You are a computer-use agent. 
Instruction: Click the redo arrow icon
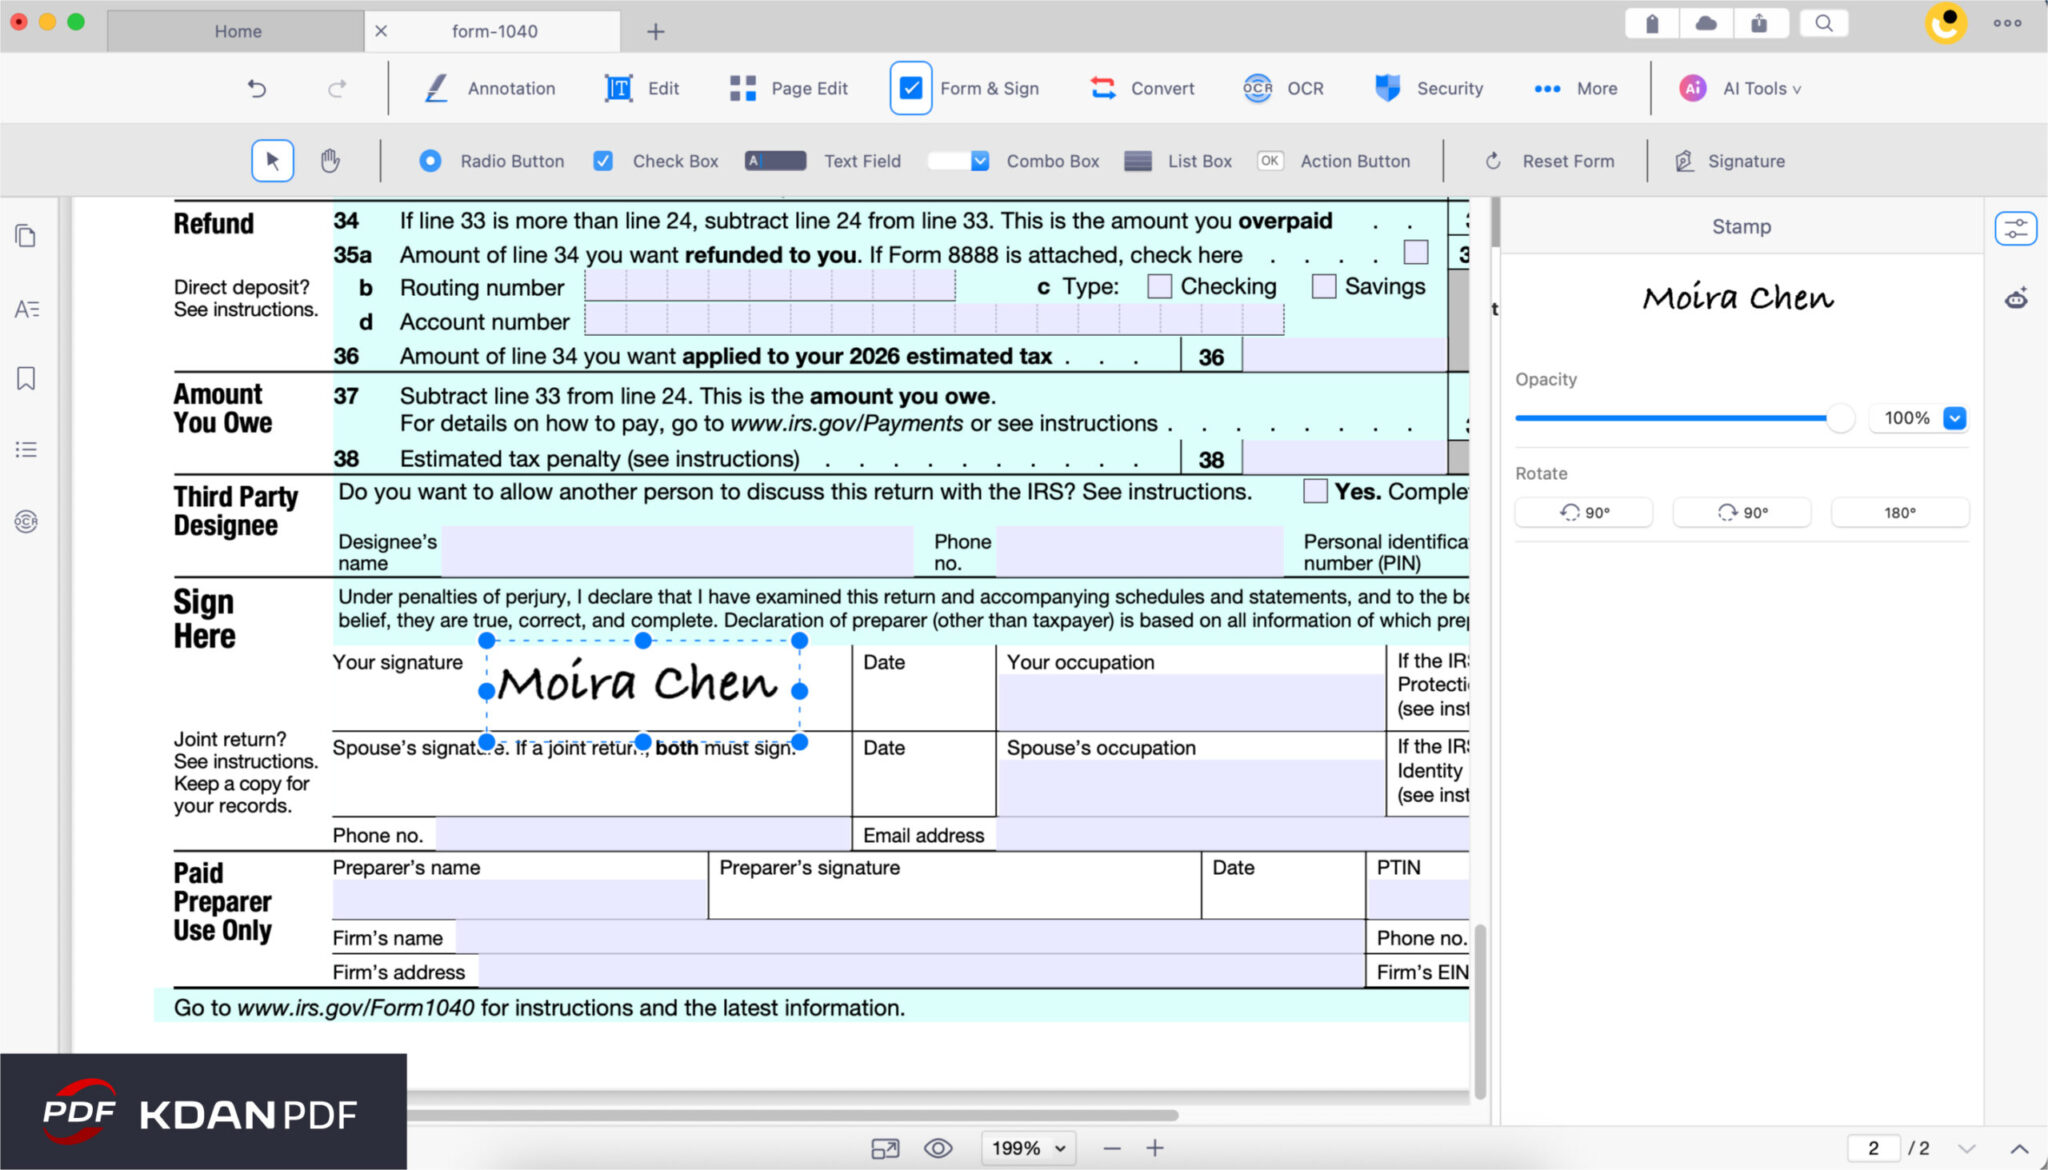pyautogui.click(x=337, y=88)
